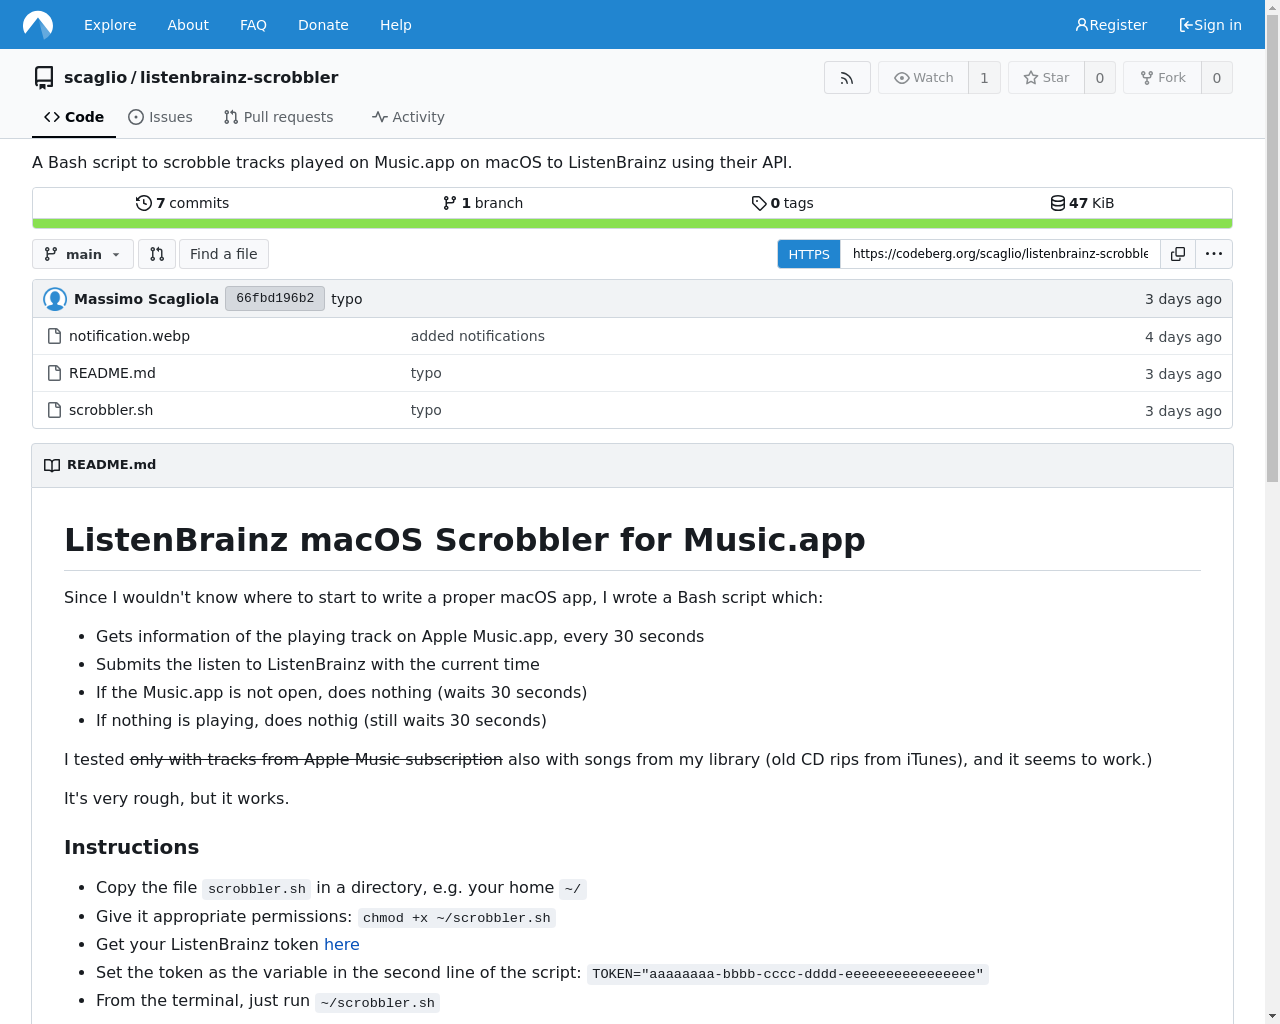1280x1024 pixels.
Task: Open the three-dots clone options menu
Action: coord(1214,254)
